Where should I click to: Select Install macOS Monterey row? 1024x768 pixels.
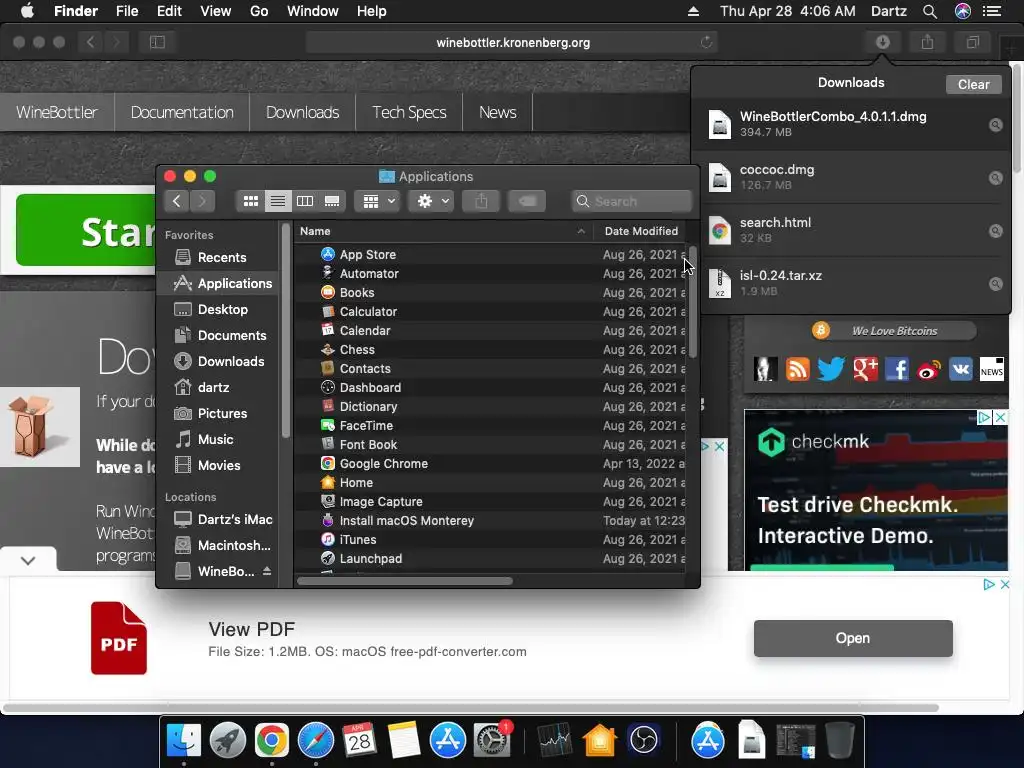coord(490,520)
